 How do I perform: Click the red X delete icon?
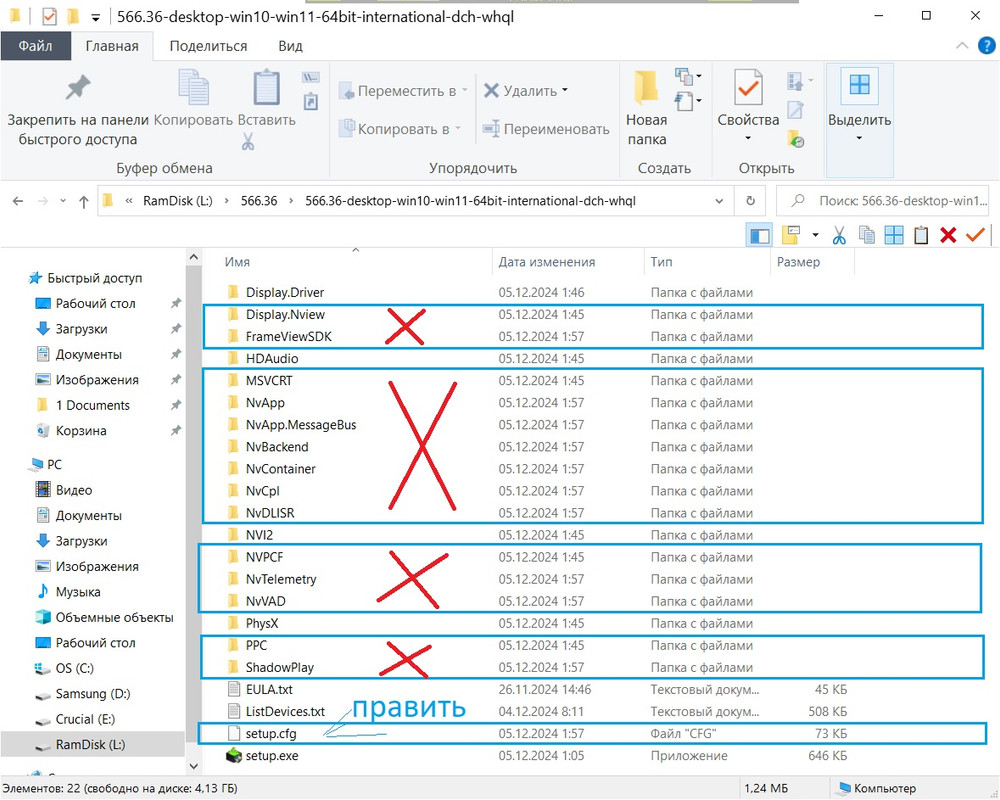(948, 235)
